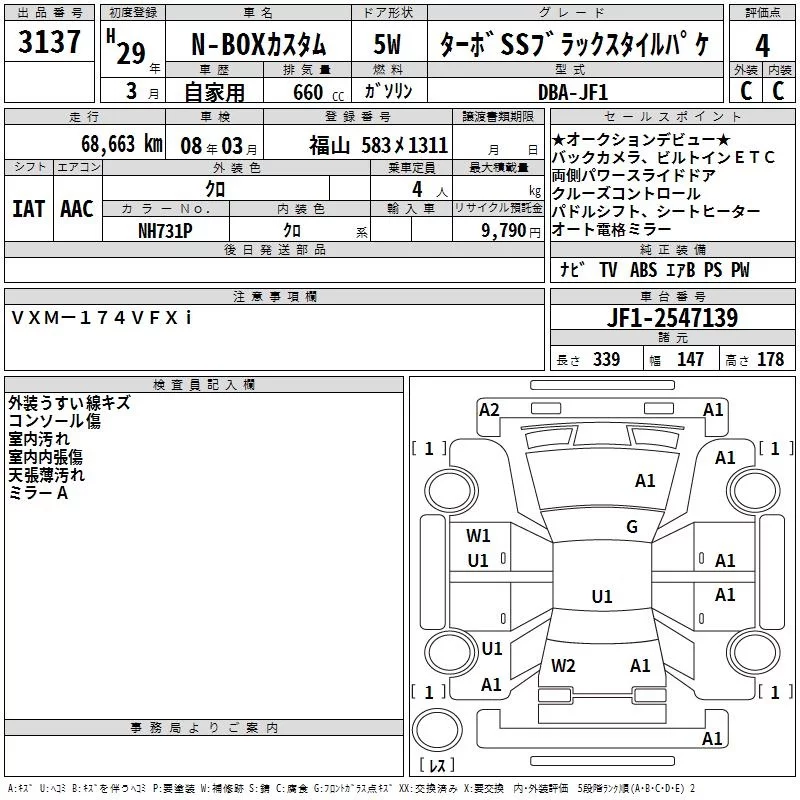Click the A2 damage mark on the car diagram
800x800 pixels.
pos(489,410)
